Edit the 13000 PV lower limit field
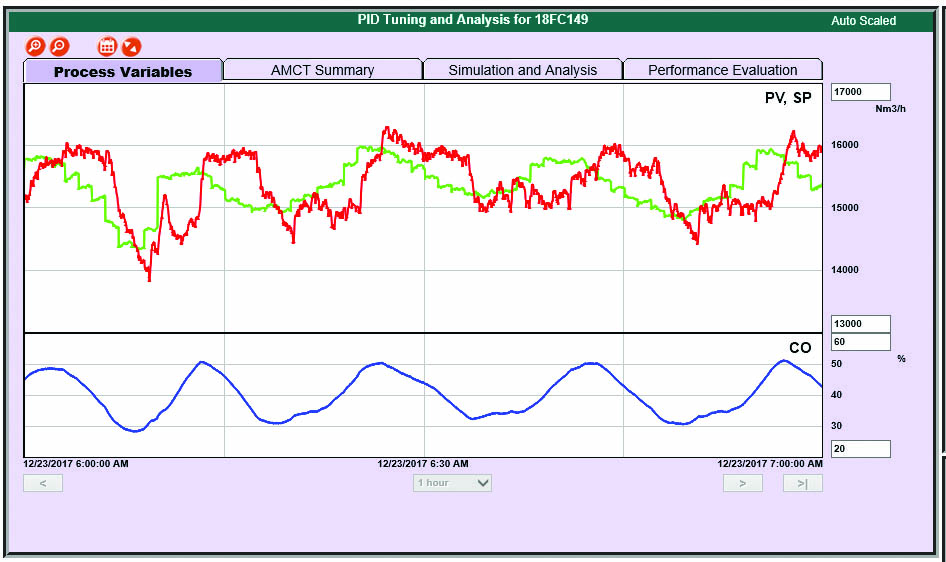946x562 pixels. [860, 324]
